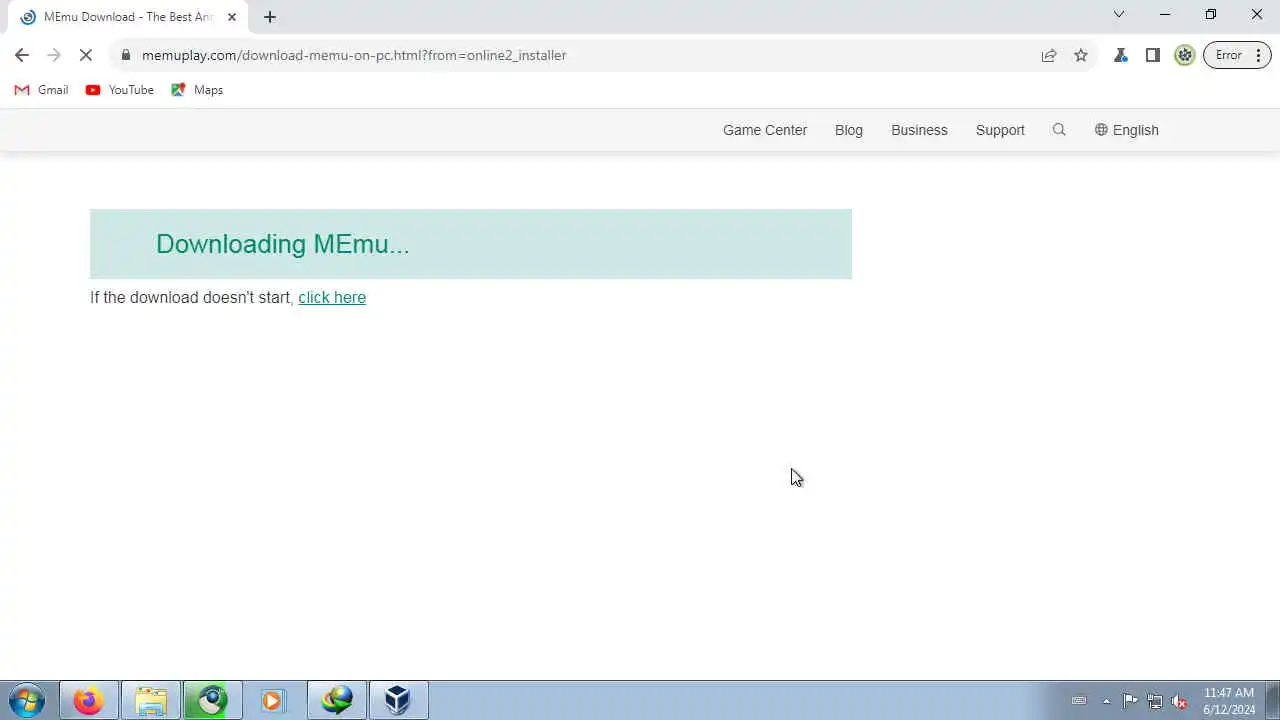The width and height of the screenshot is (1280, 720).
Task: Restore down the Chrome window
Action: [1211, 14]
